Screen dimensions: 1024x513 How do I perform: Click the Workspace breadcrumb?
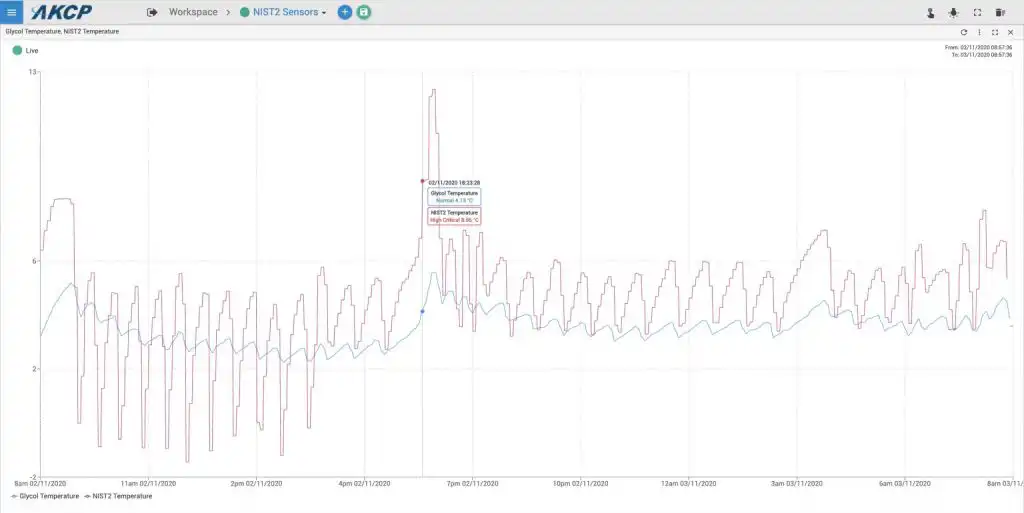193,12
